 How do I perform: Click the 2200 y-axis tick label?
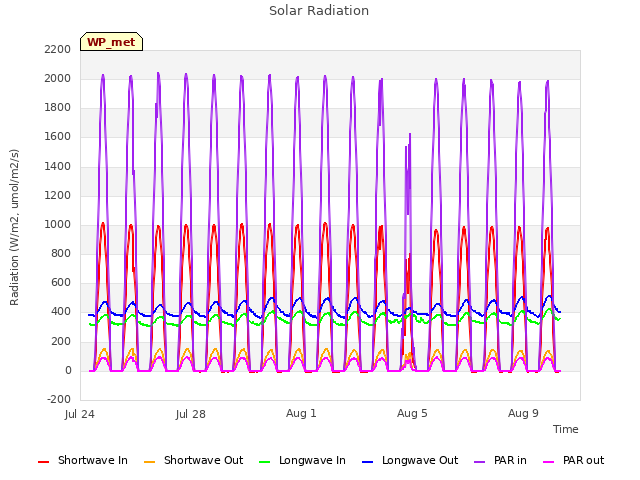tap(58, 49)
